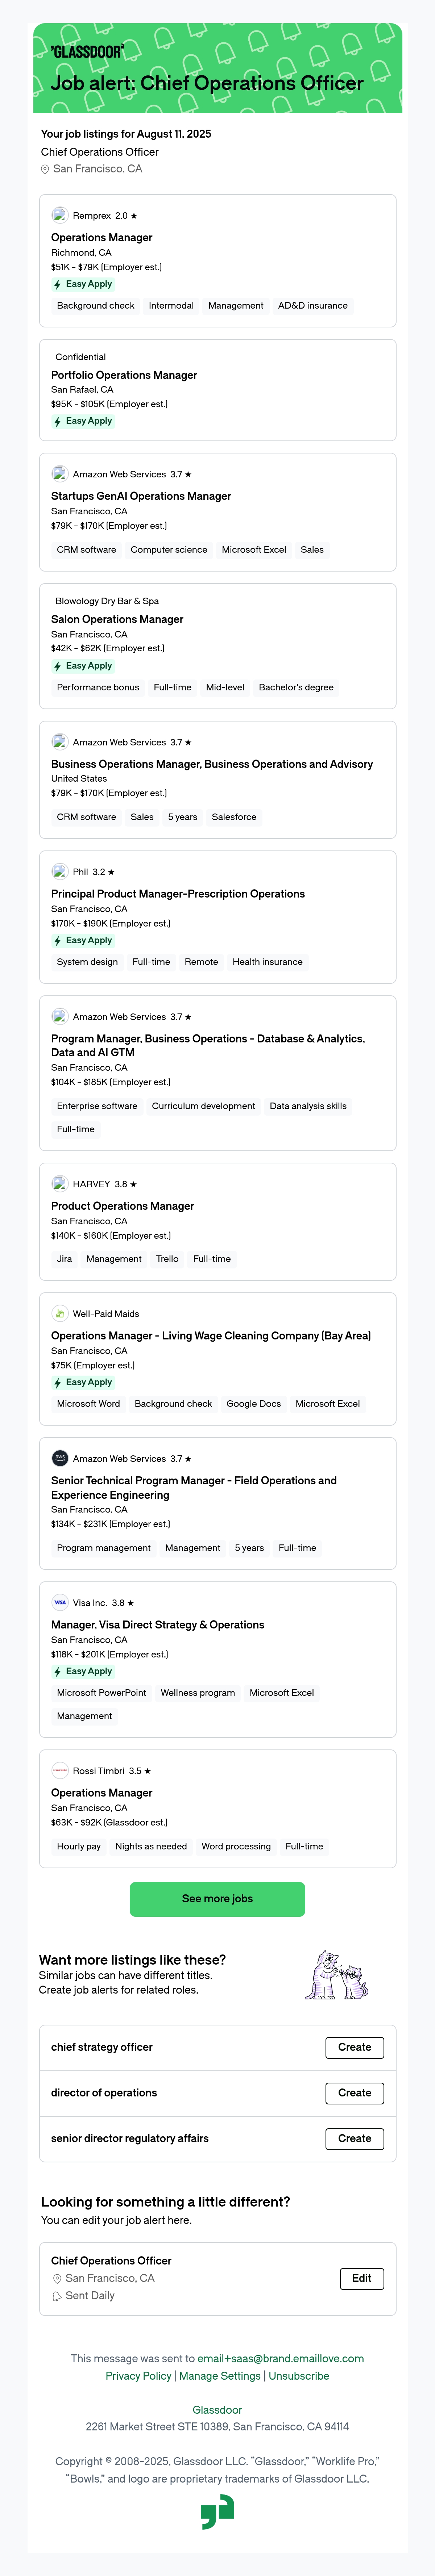Open the Startups GenAI Operations Manager job

(141, 496)
